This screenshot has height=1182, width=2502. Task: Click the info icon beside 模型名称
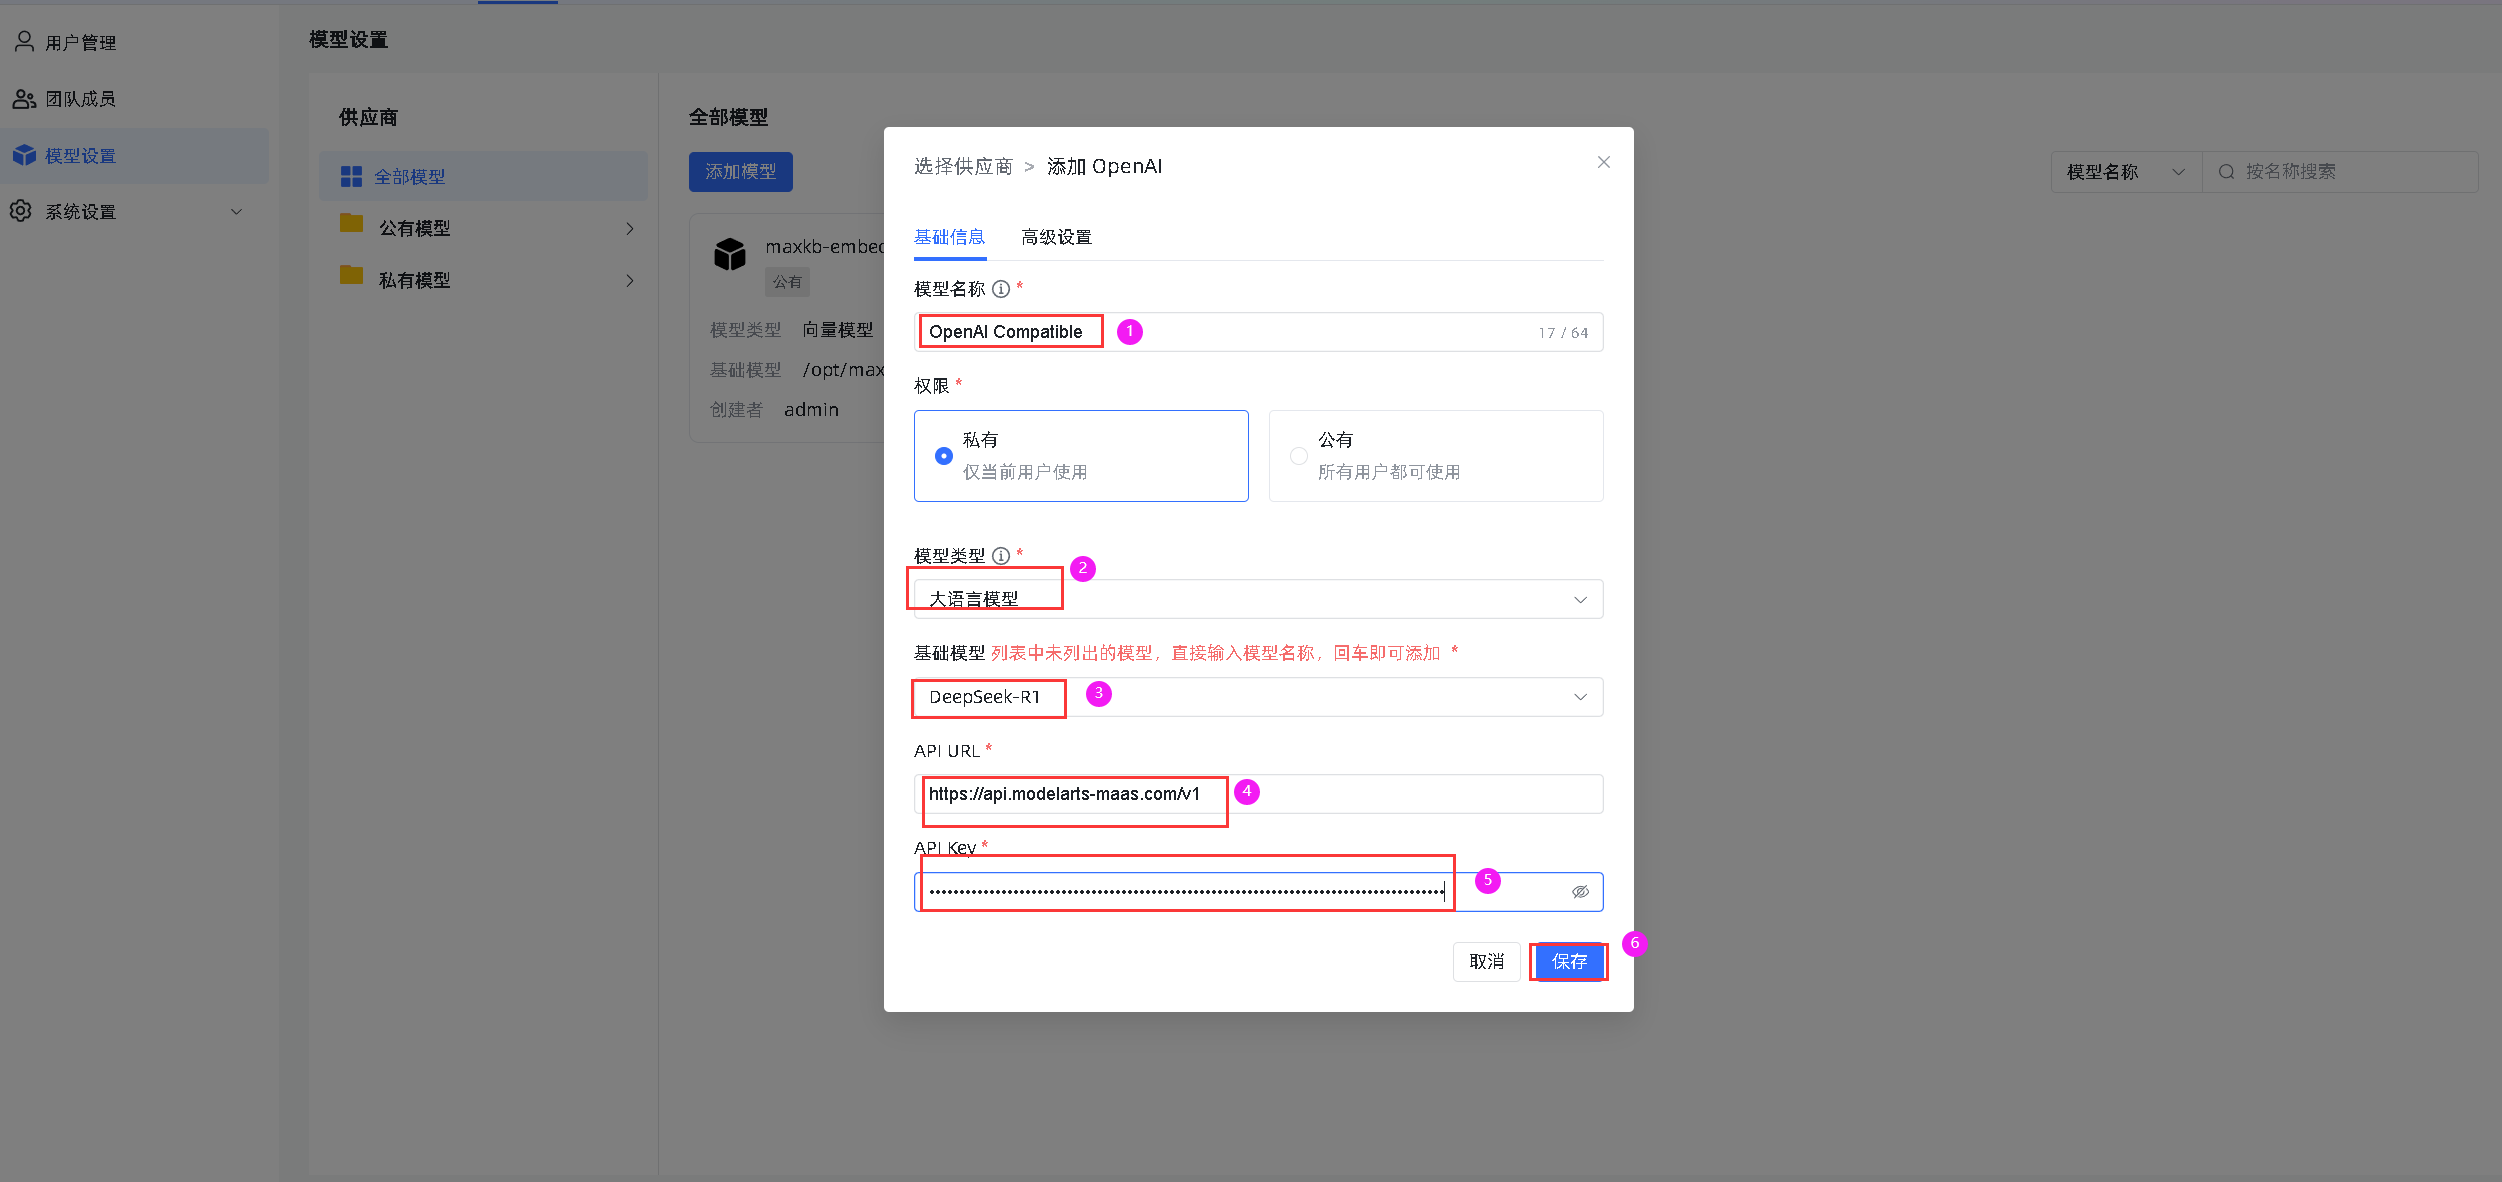1001,288
